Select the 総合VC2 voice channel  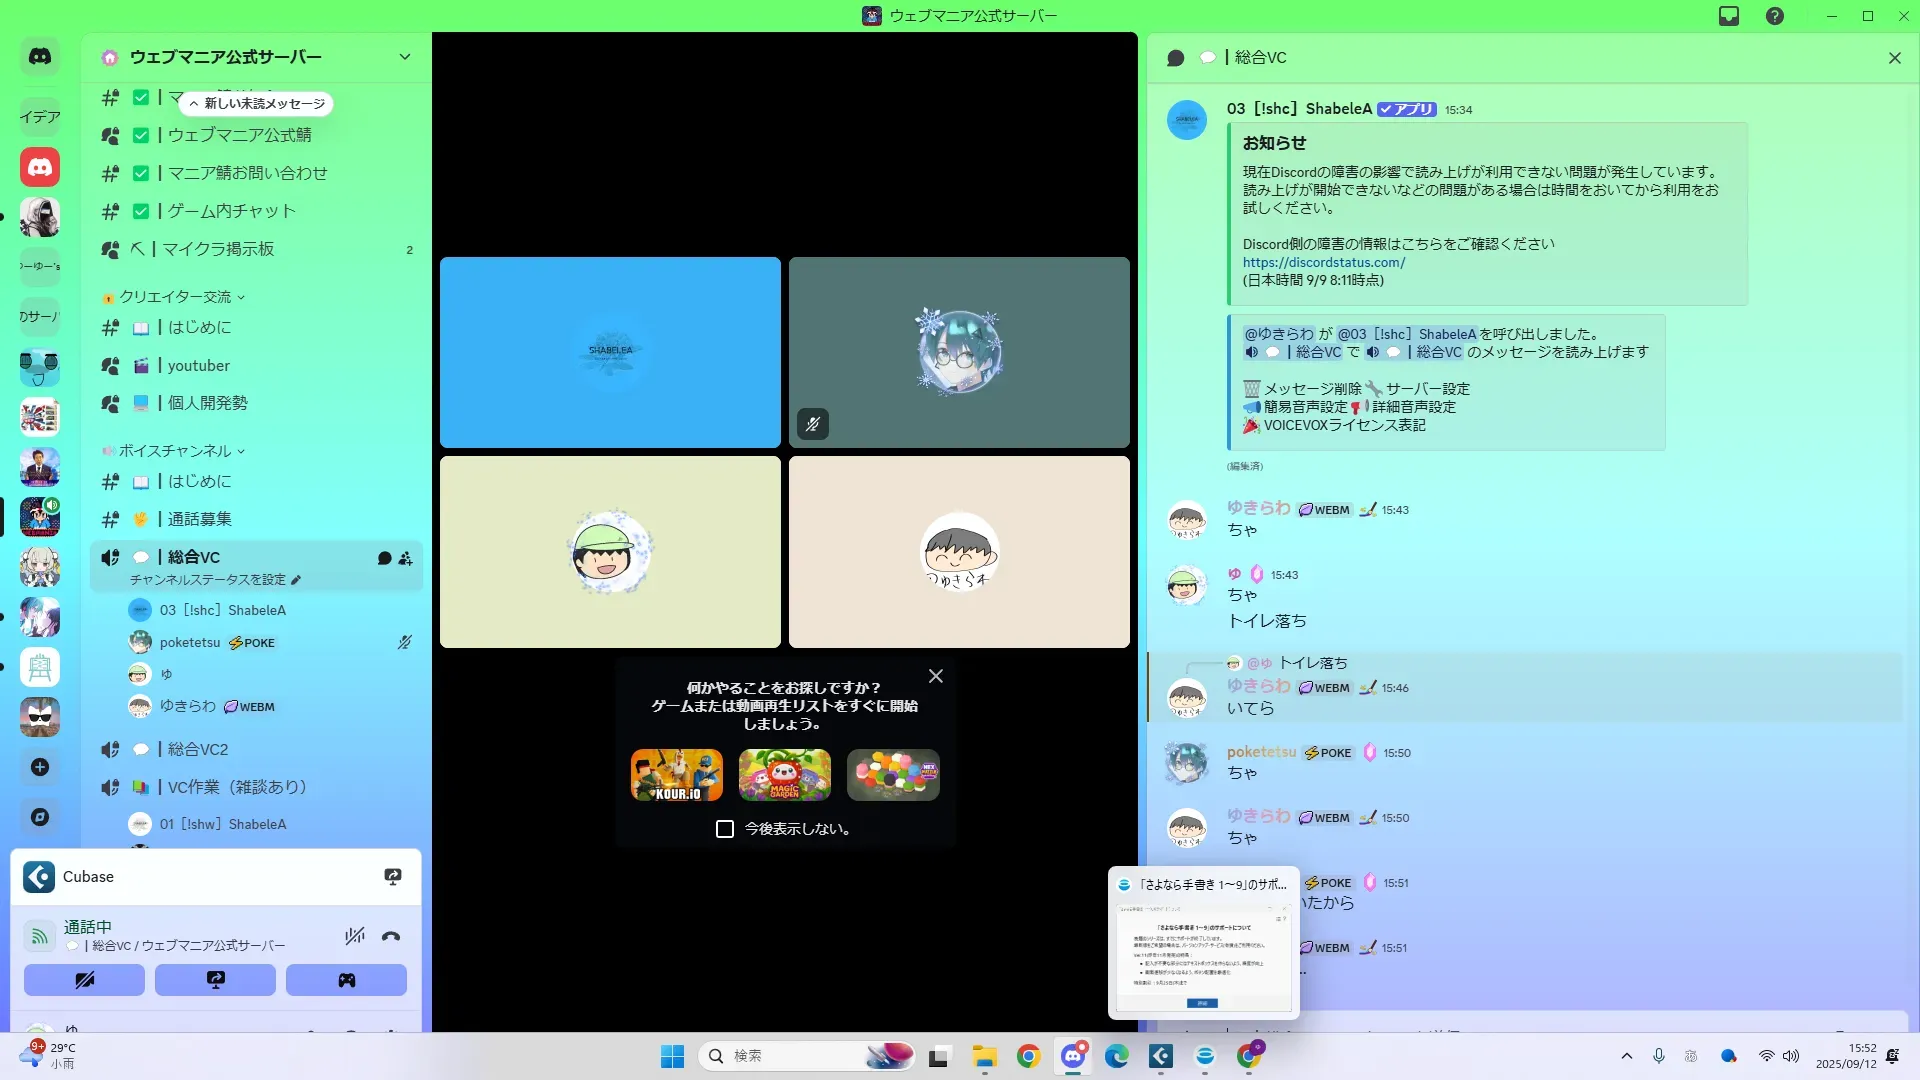pyautogui.click(x=198, y=749)
